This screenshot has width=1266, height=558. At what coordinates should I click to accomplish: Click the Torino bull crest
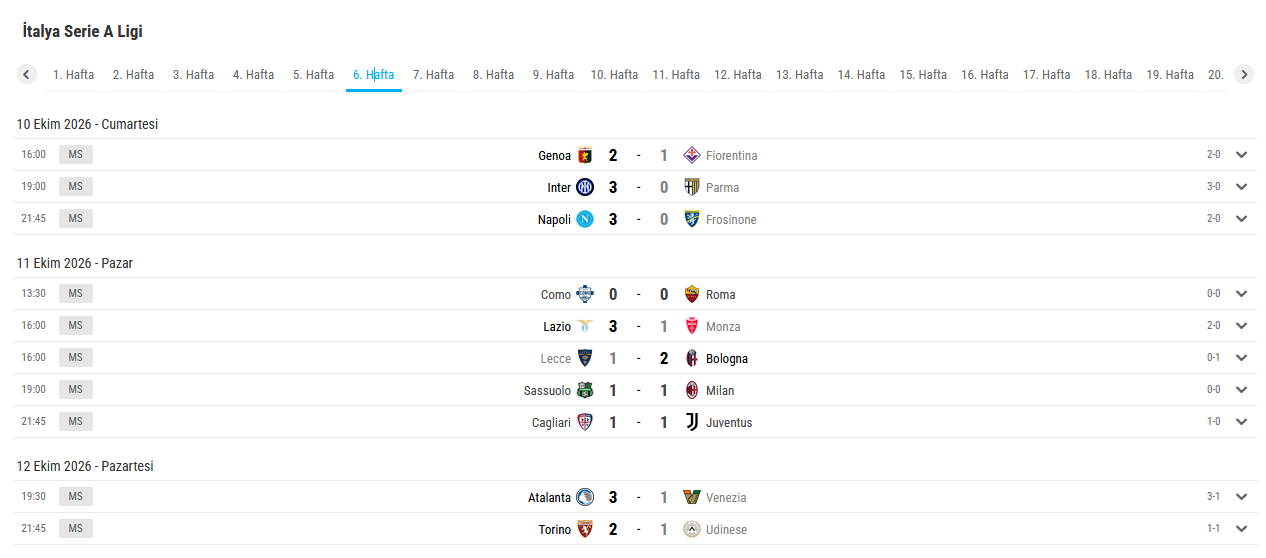tap(585, 529)
